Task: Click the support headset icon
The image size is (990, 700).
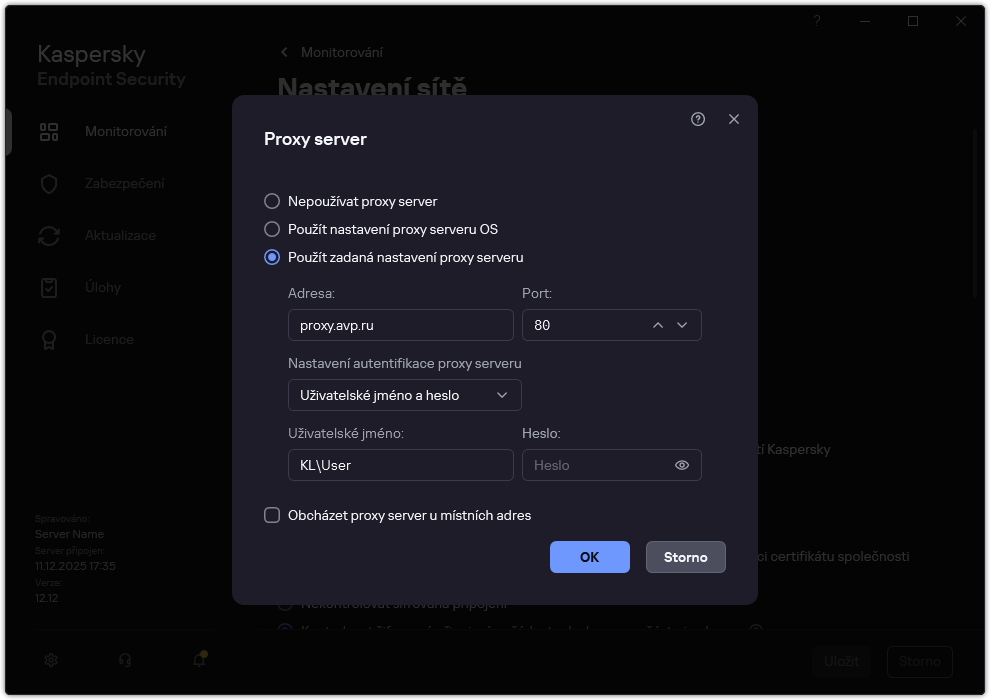Action: (124, 660)
